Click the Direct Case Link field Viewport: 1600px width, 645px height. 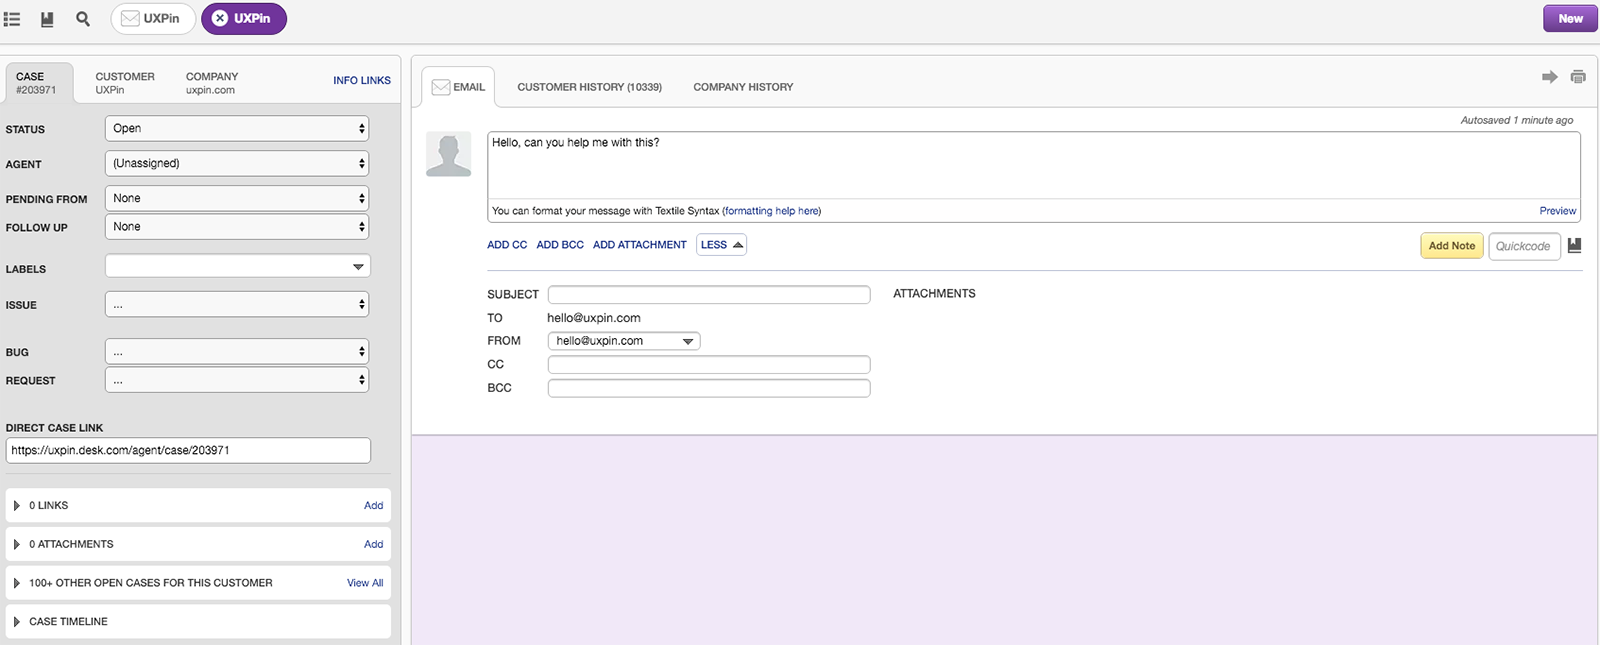[188, 450]
